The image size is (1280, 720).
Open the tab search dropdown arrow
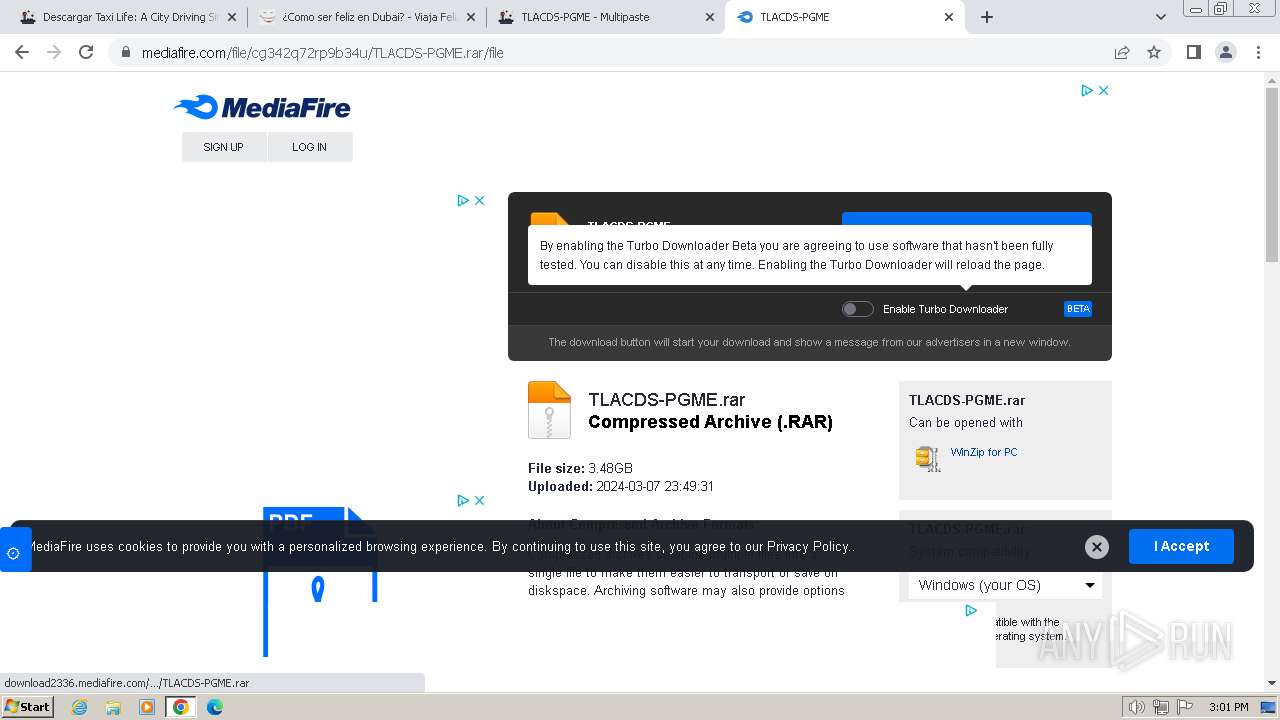coord(1160,17)
